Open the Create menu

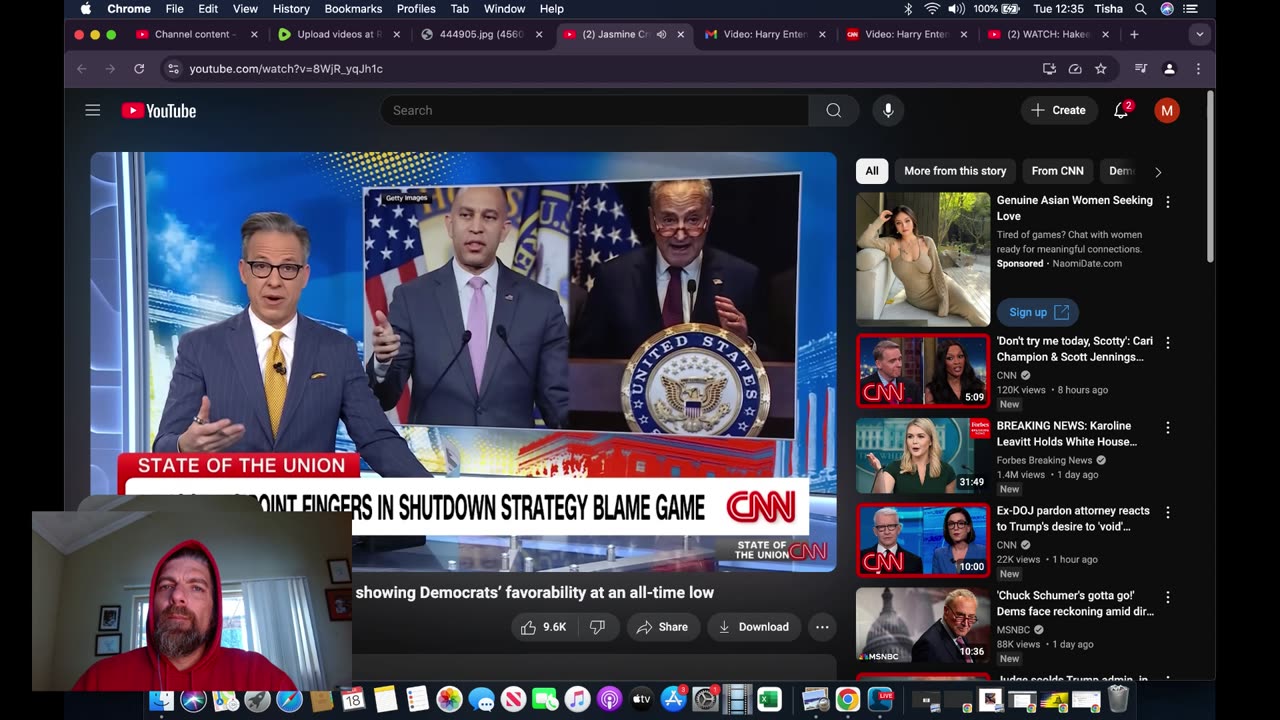[x=1059, y=110]
